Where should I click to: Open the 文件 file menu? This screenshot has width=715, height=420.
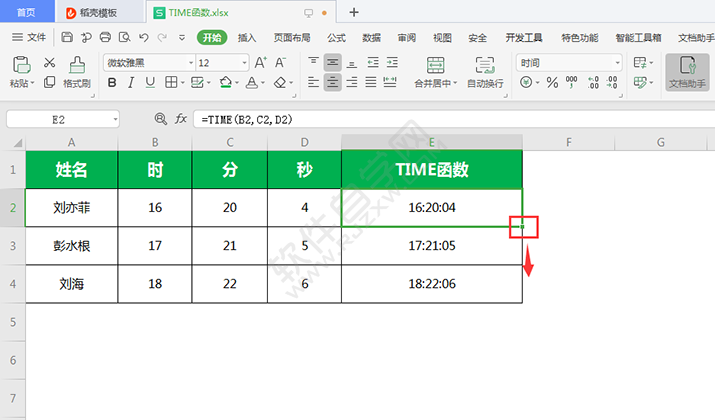pos(29,37)
